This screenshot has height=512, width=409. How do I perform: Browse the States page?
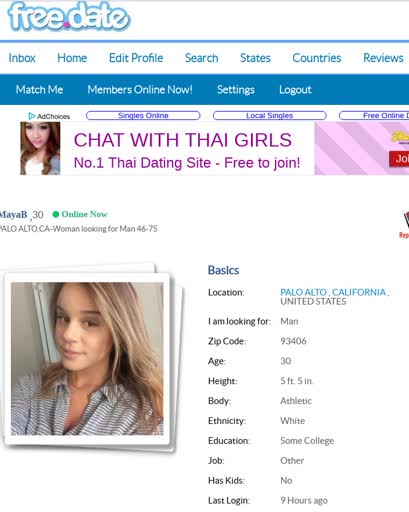pos(255,58)
